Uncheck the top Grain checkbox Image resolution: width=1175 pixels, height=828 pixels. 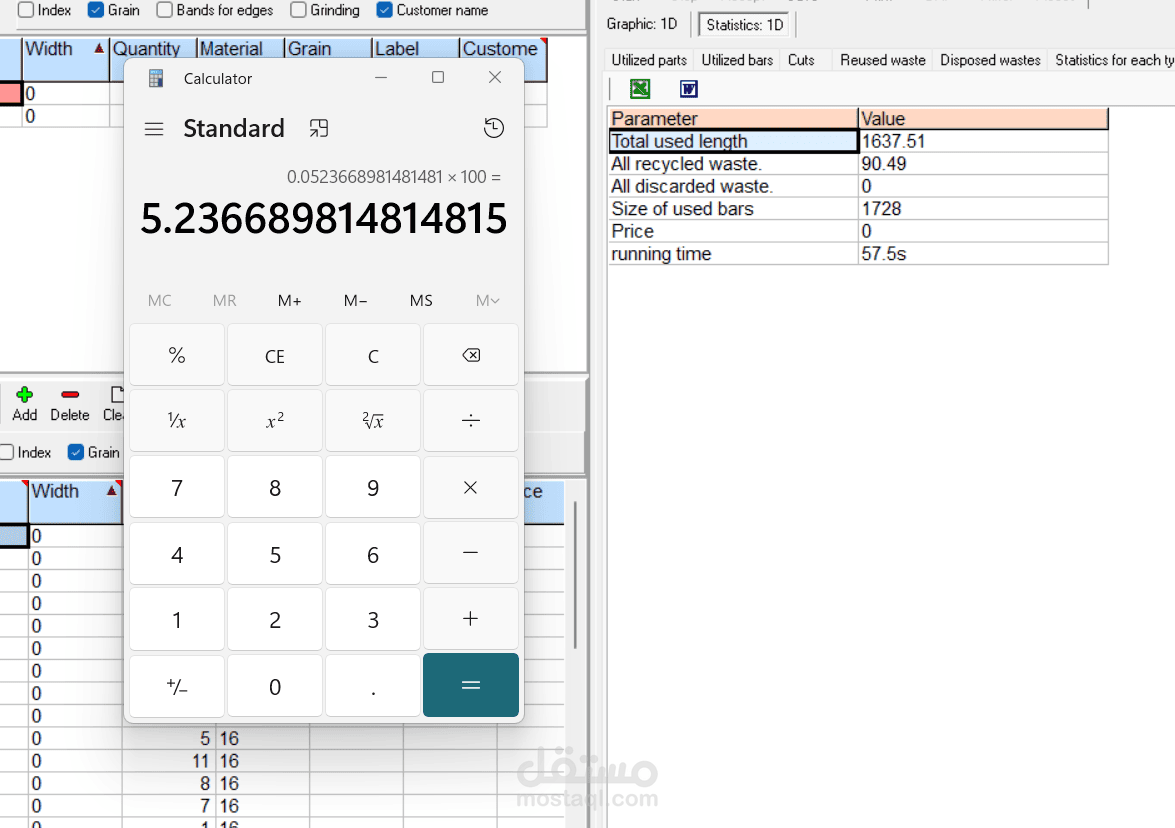tap(95, 10)
